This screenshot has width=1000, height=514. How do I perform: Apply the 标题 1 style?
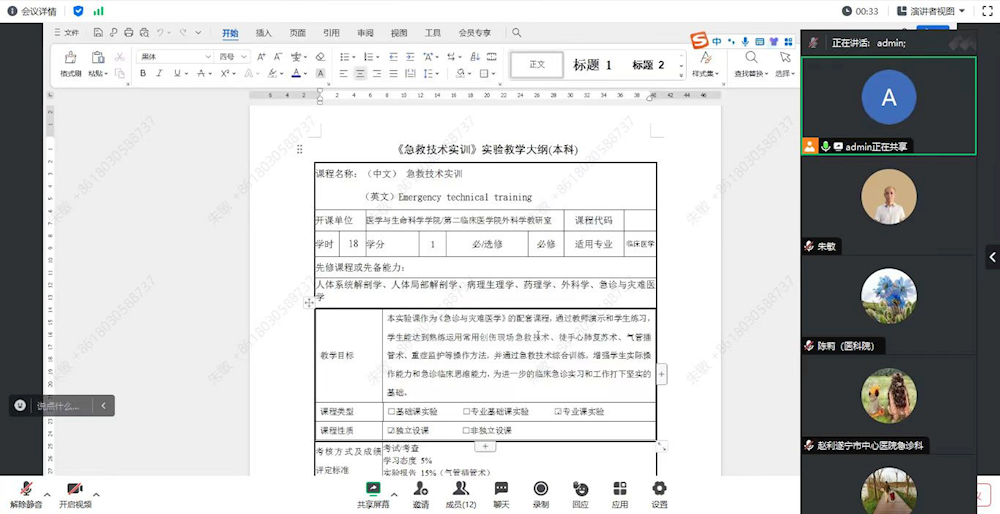[x=592, y=64]
